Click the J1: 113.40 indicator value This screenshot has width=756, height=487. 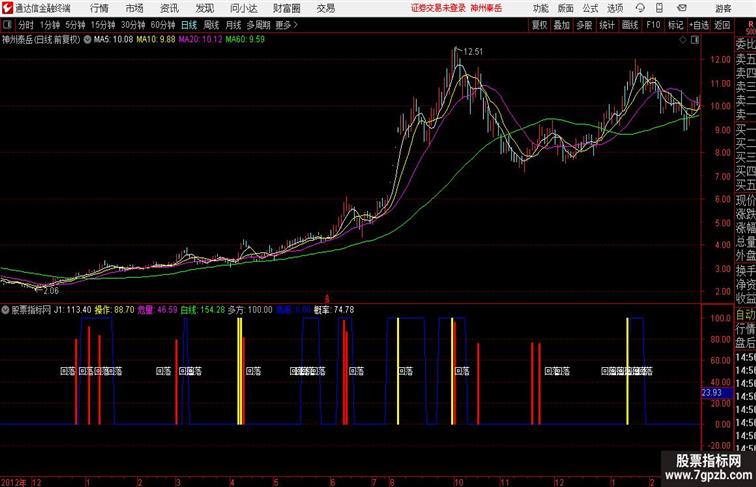pyautogui.click(x=72, y=310)
